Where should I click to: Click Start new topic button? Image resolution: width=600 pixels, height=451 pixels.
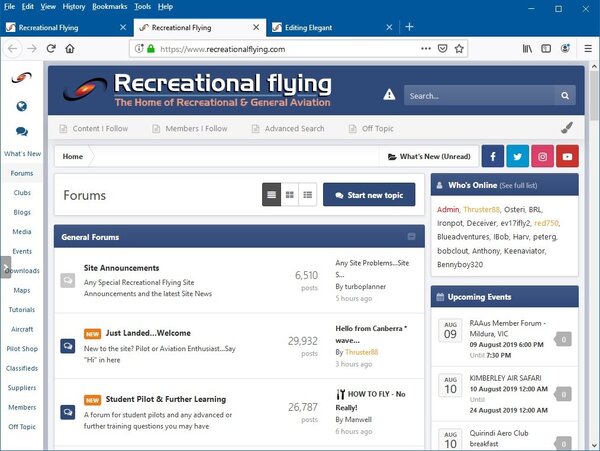(369, 195)
